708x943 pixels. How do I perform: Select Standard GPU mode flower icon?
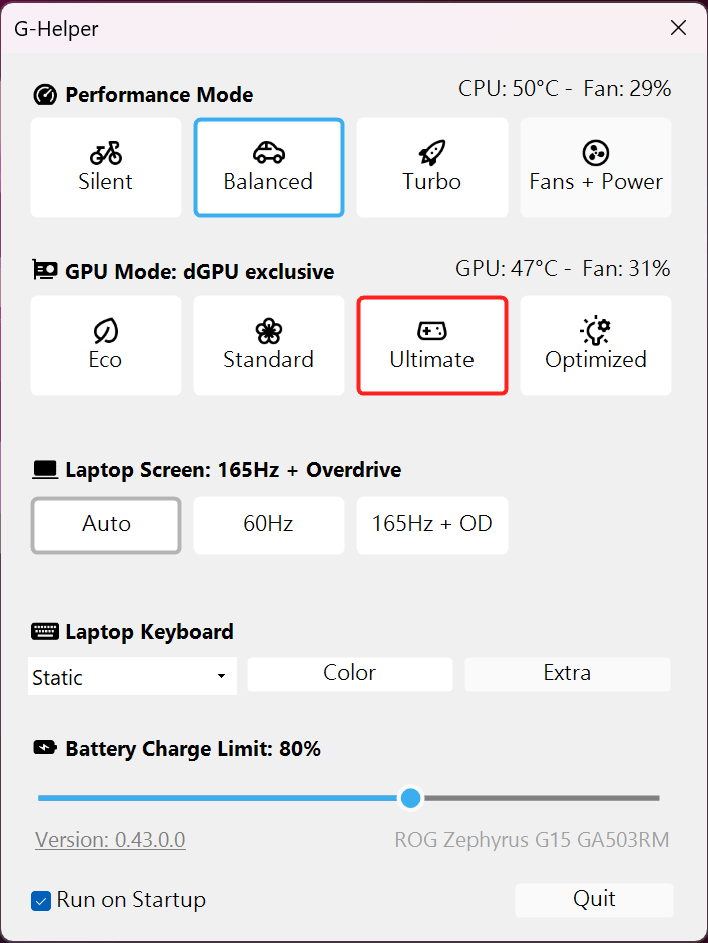[x=268, y=331]
